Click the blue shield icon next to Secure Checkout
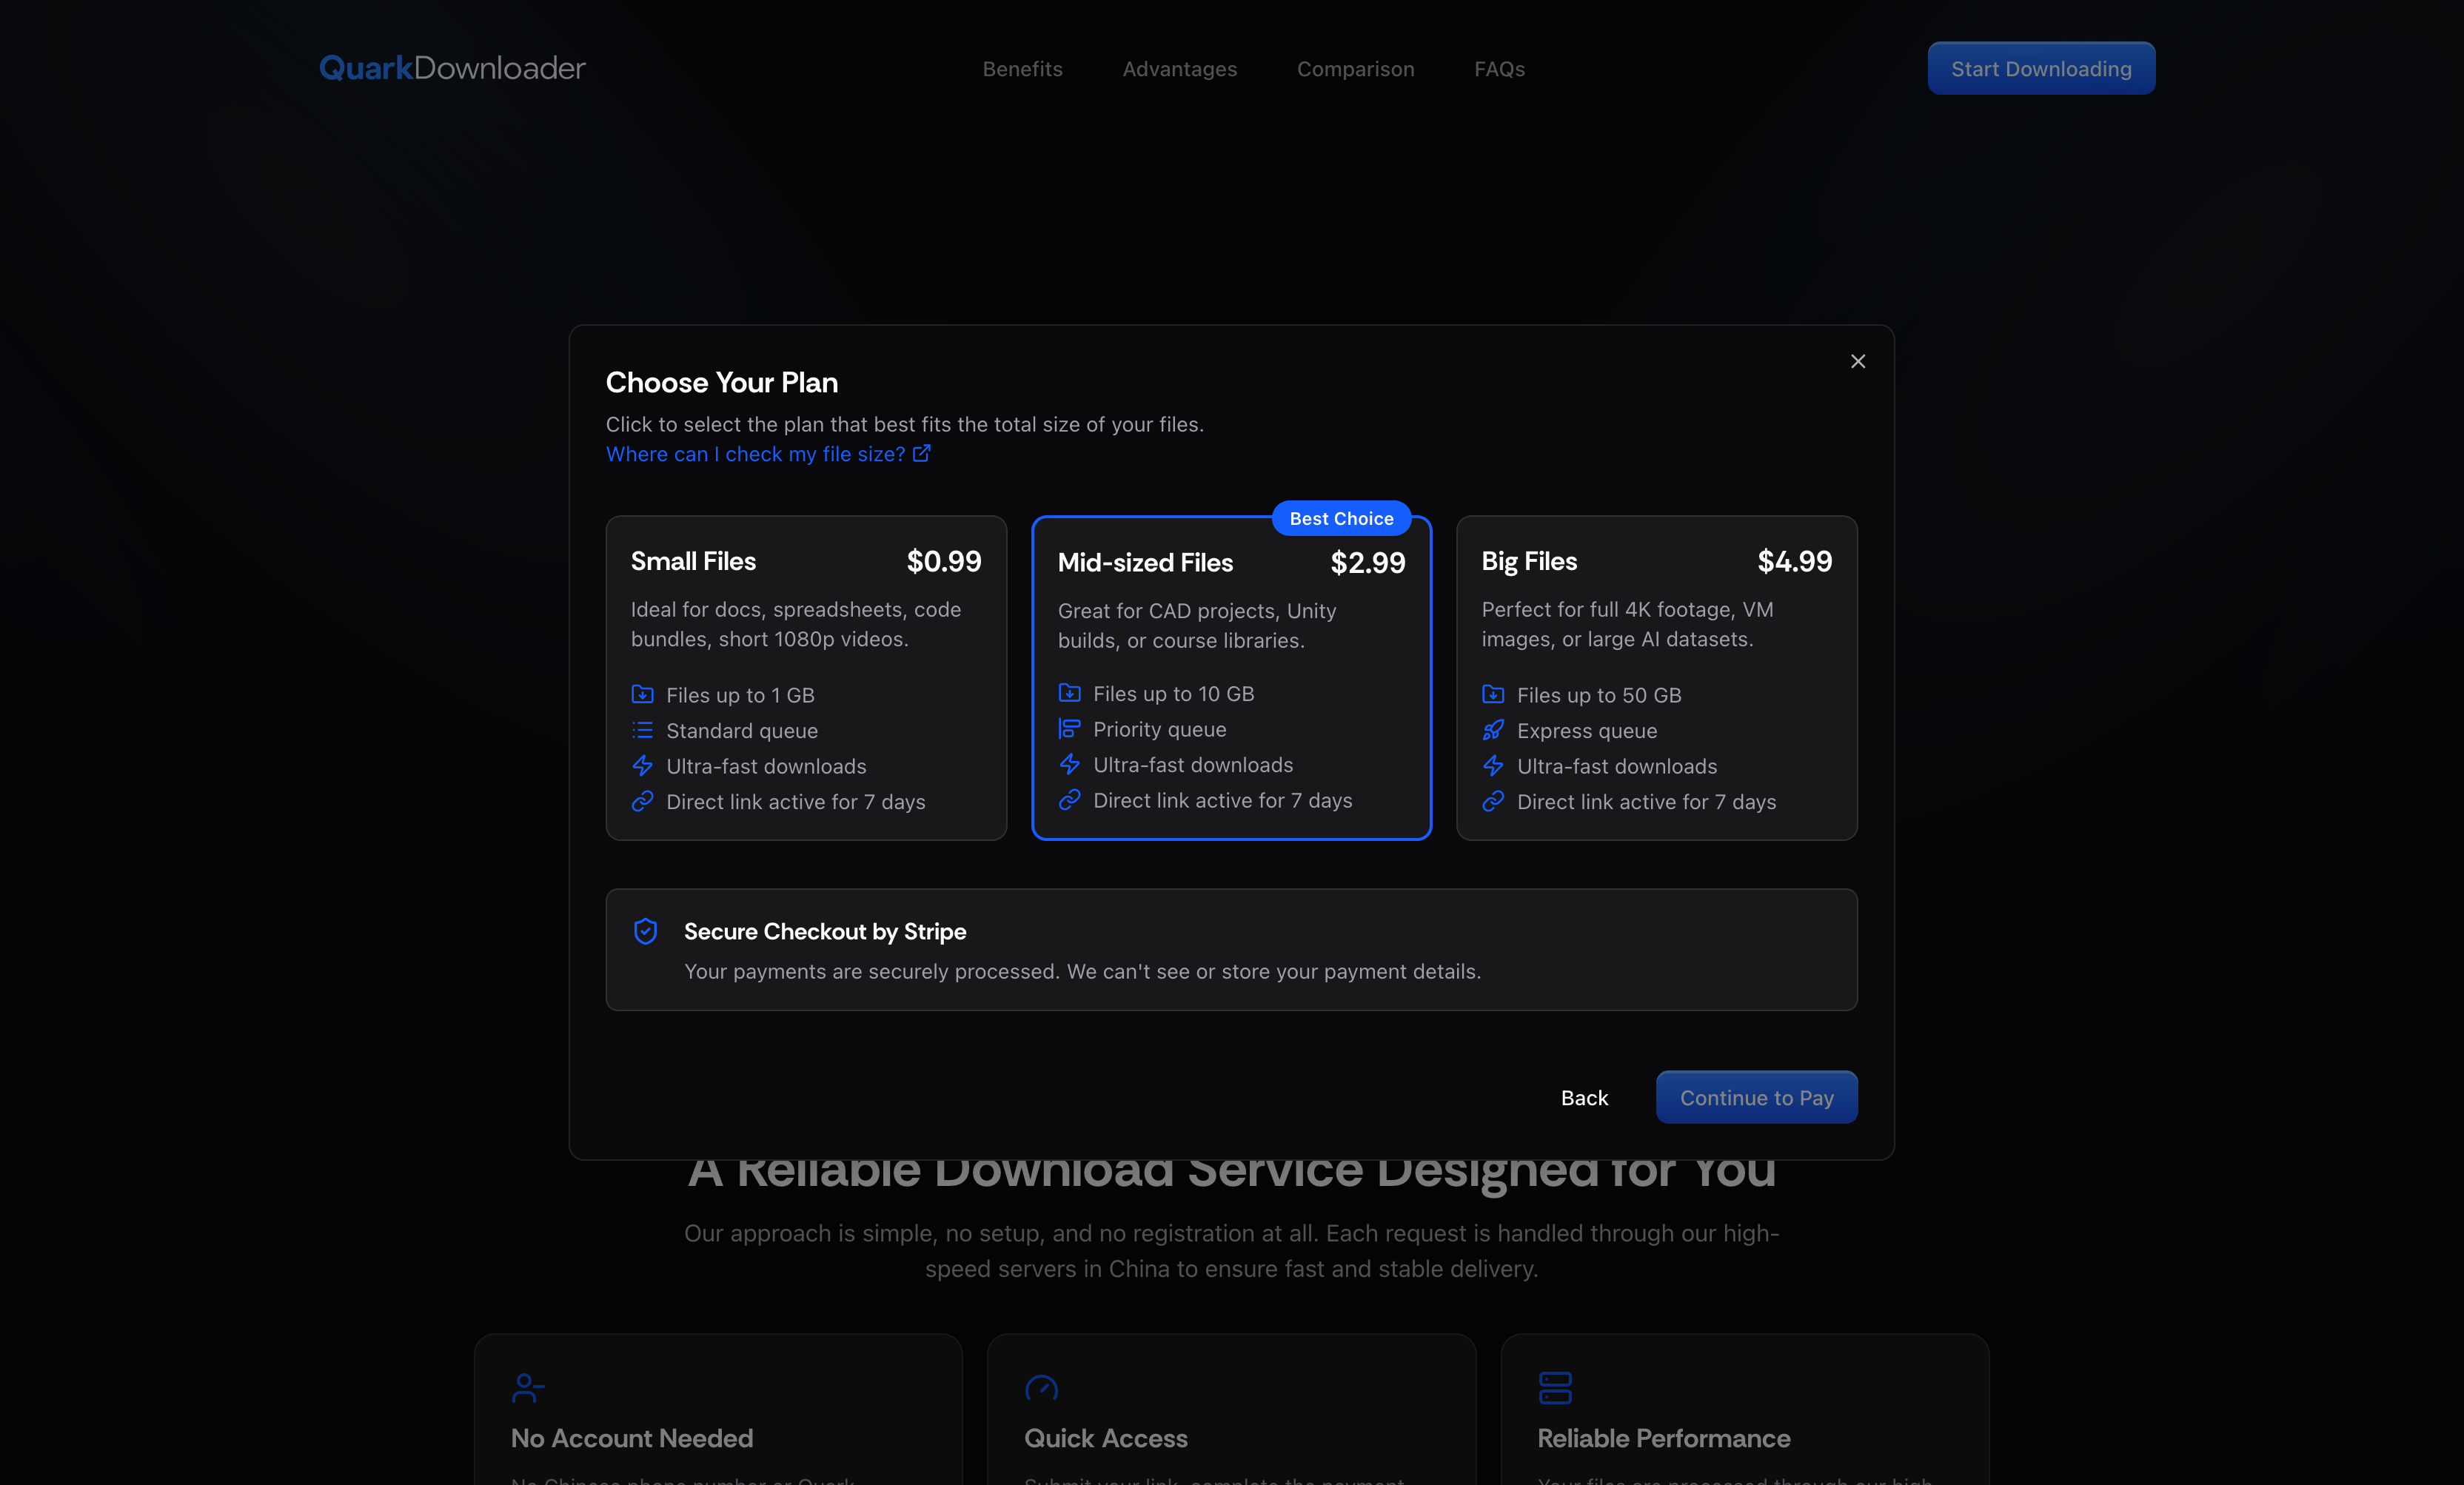2464x1485 pixels. 646,931
